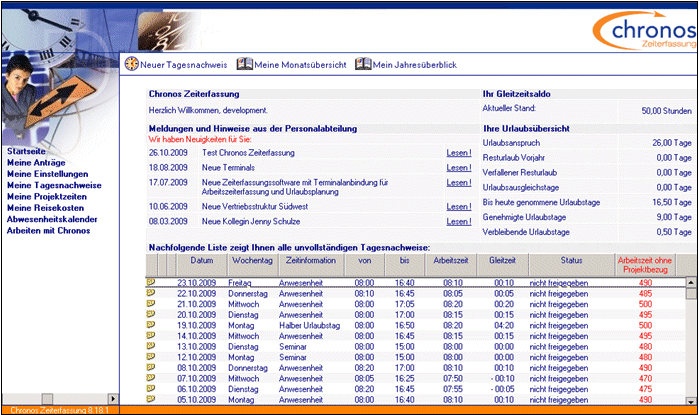The width and height of the screenshot is (699, 415).
Task: Click the 26,00 Tage Urlaubsanspruch value
Action: (x=672, y=143)
